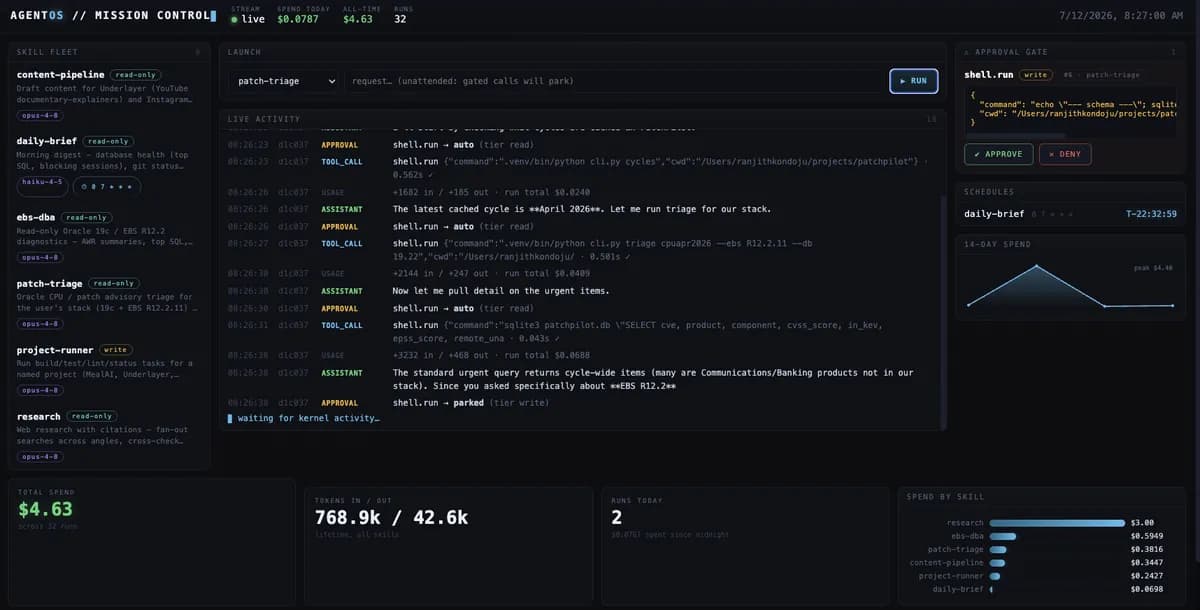Screen dimensions: 1200x610
Task: Click the T-22:32:59 schedule countdown
Action: 1153,214
